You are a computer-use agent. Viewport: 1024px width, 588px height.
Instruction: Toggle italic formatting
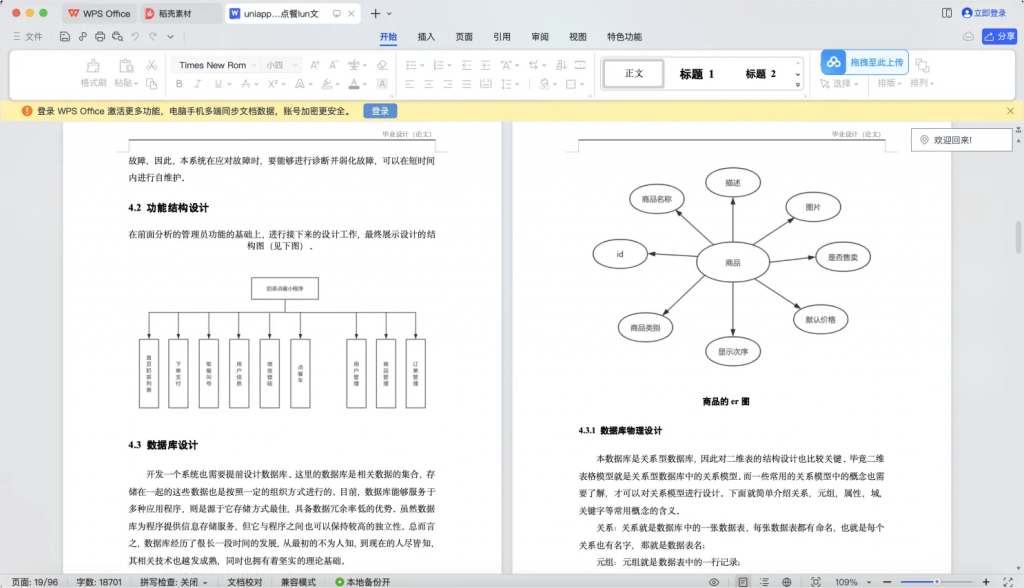(196, 83)
